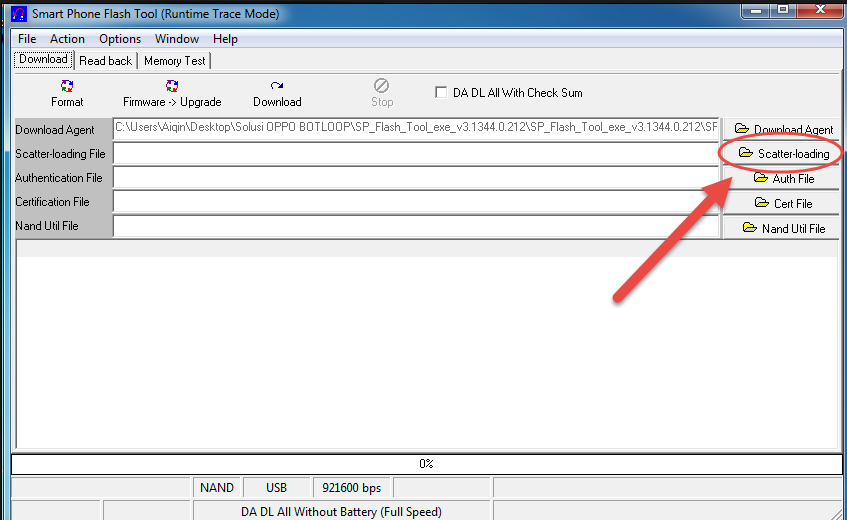847x520 pixels.
Task: Click the Cert File button
Action: [x=782, y=203]
